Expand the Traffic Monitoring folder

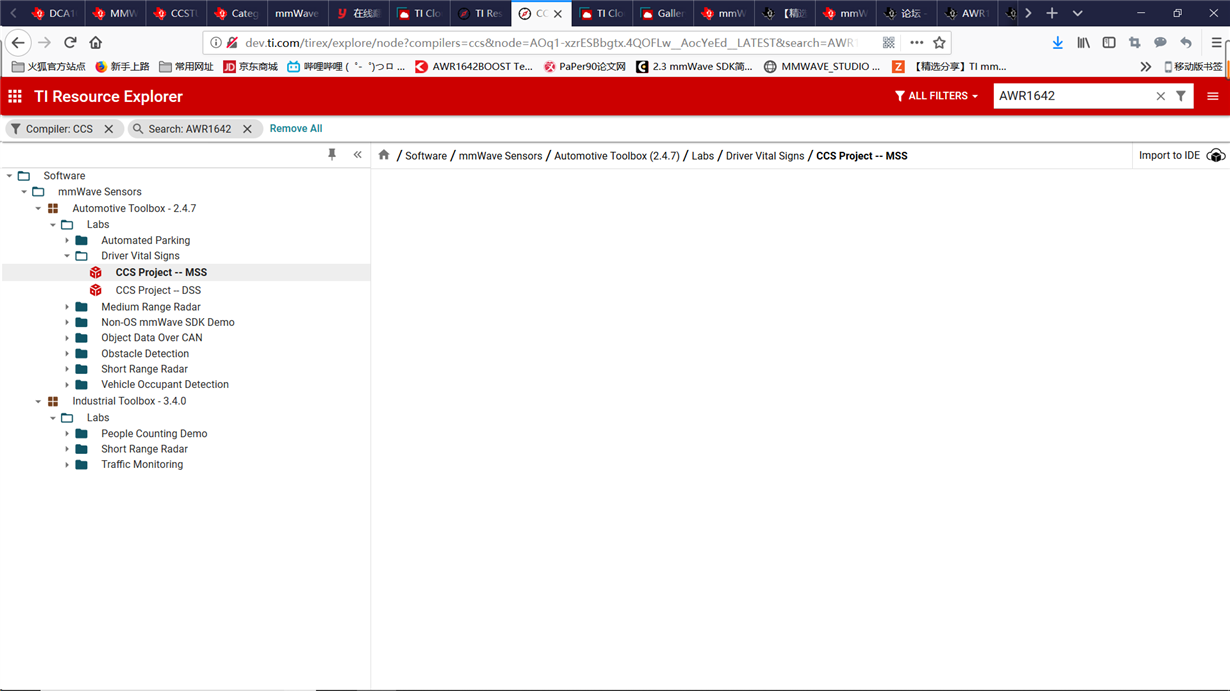point(67,465)
